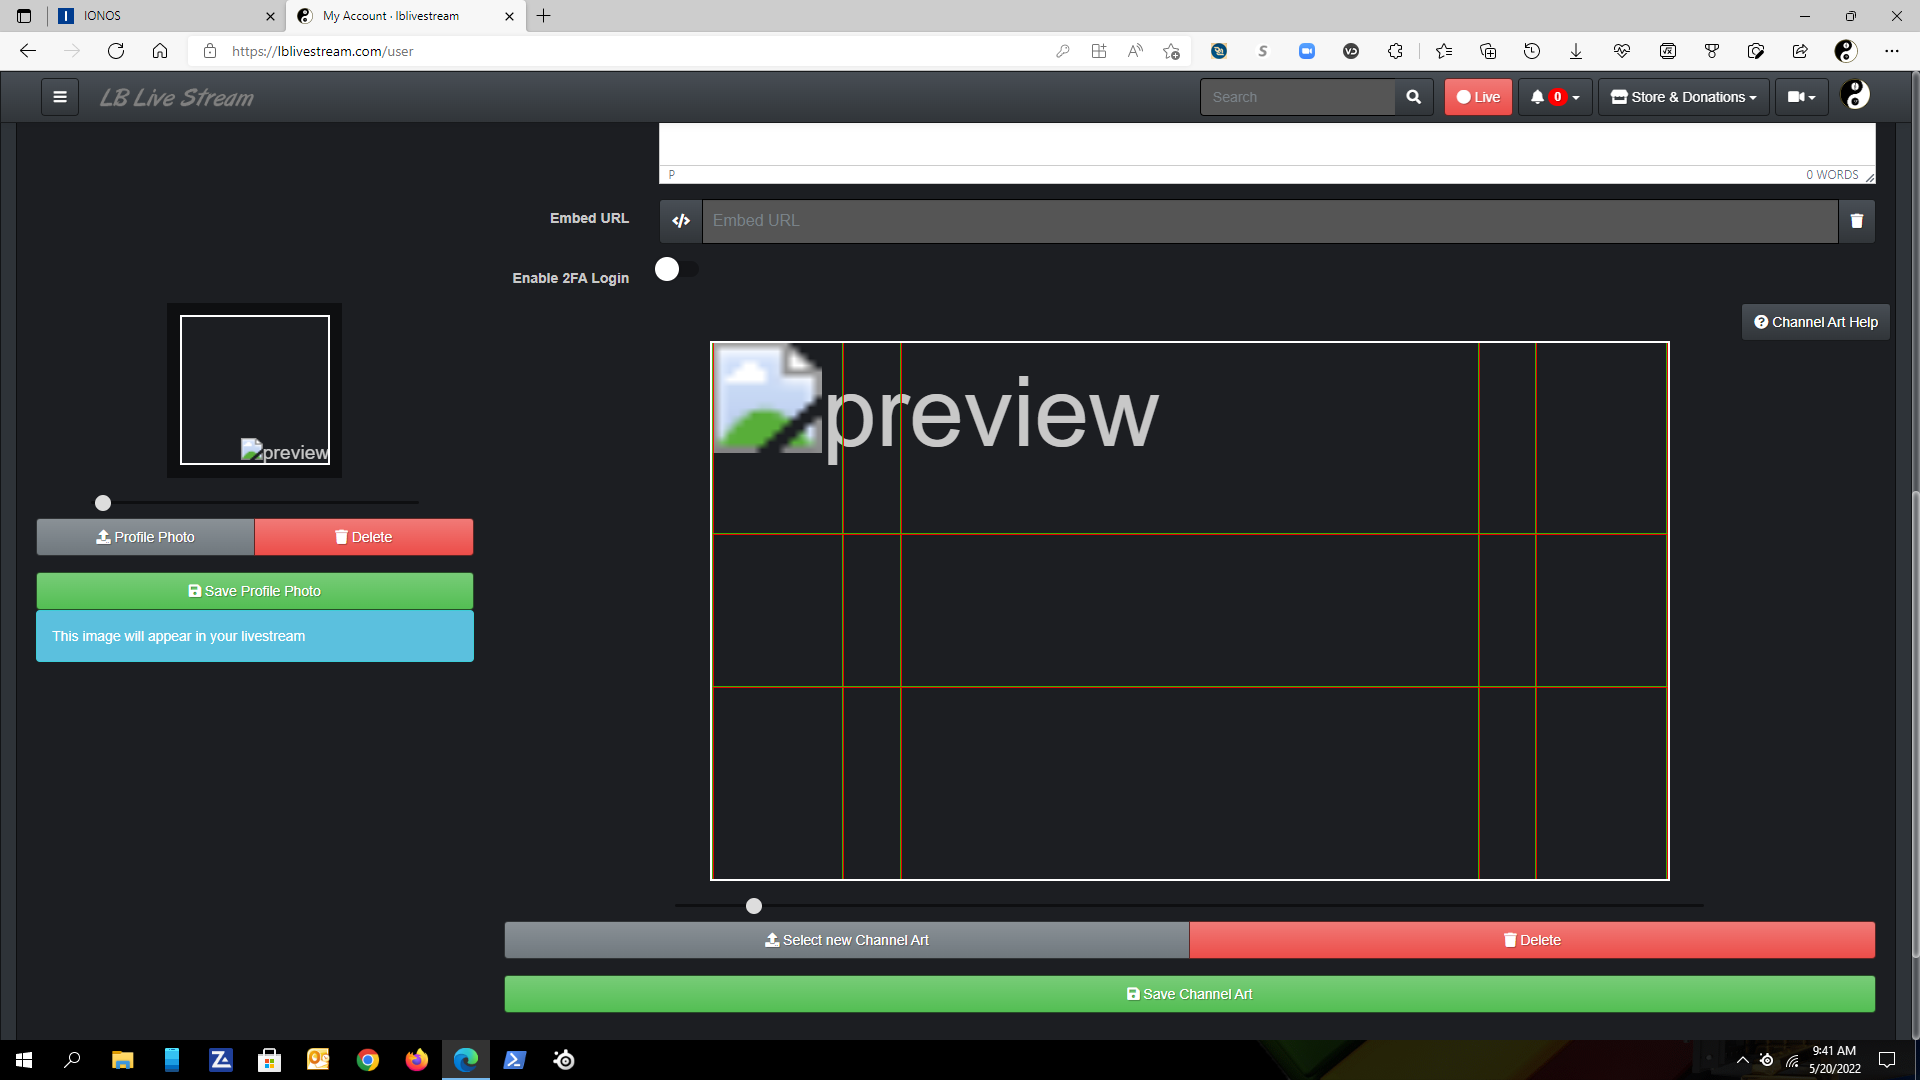
Task: Select My Account lblivestream tab
Action: tap(404, 16)
